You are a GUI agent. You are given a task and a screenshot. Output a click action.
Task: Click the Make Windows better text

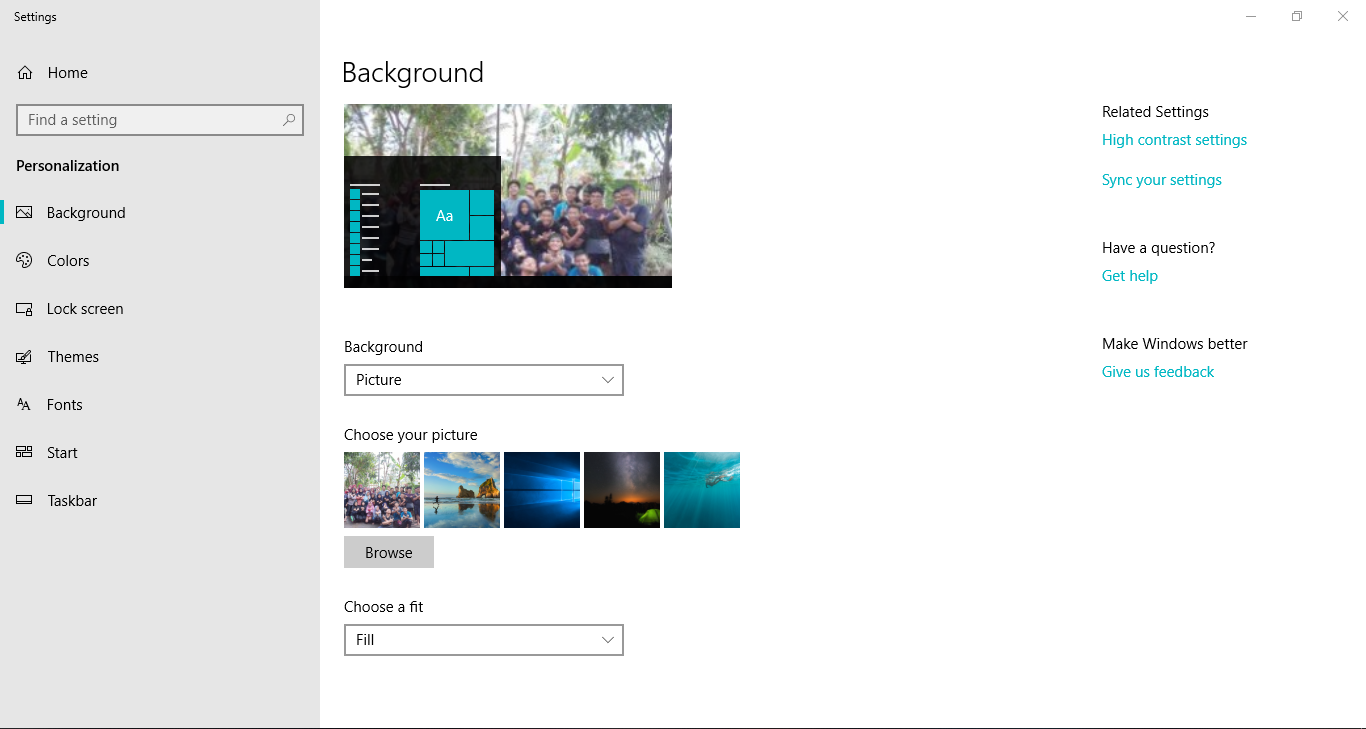coord(1175,344)
